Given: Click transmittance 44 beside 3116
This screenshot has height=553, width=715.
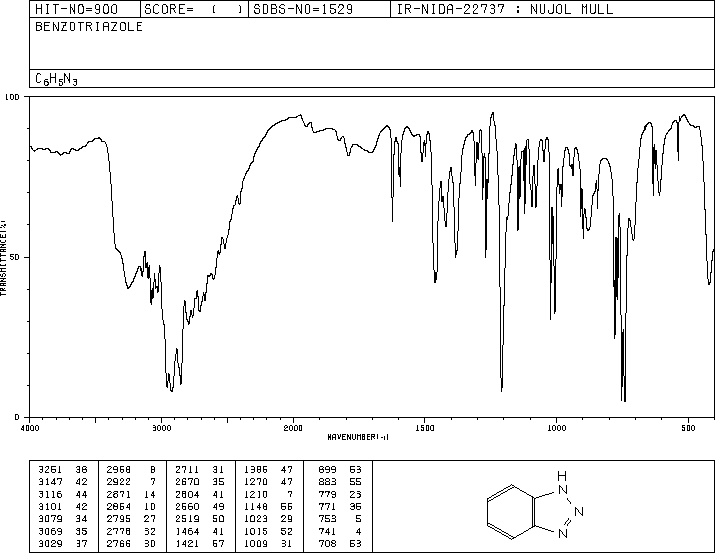Looking at the screenshot, I should (x=81, y=494).
